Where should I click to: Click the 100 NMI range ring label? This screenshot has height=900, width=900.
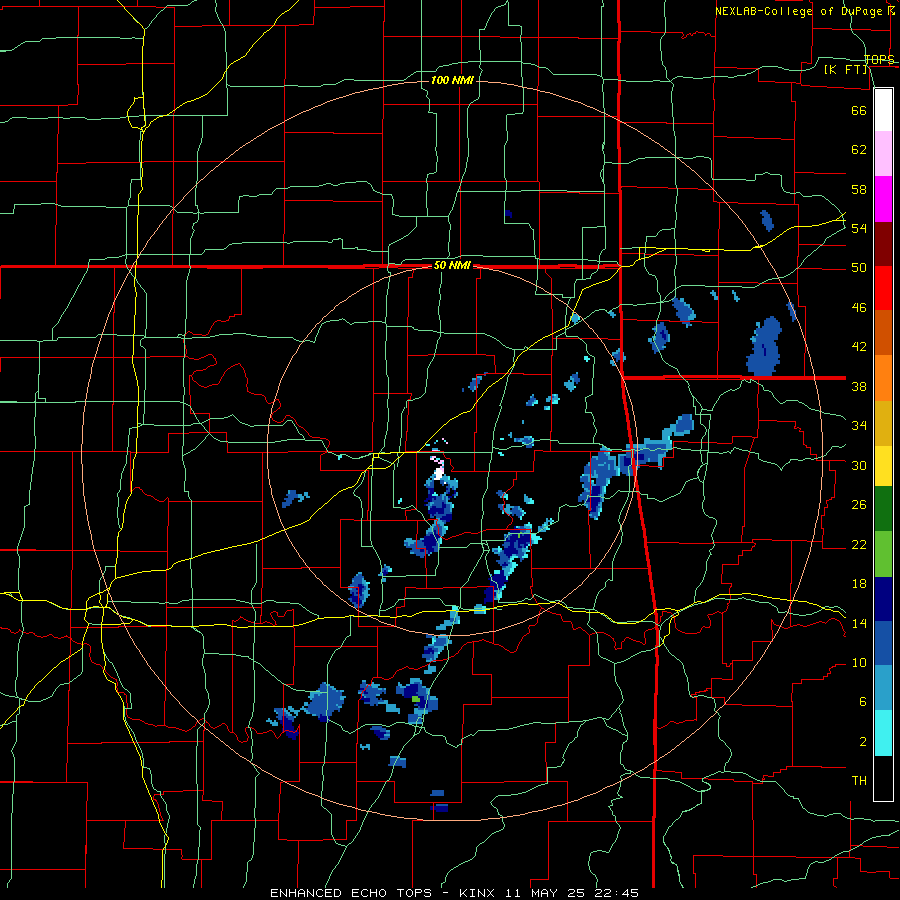452,80
